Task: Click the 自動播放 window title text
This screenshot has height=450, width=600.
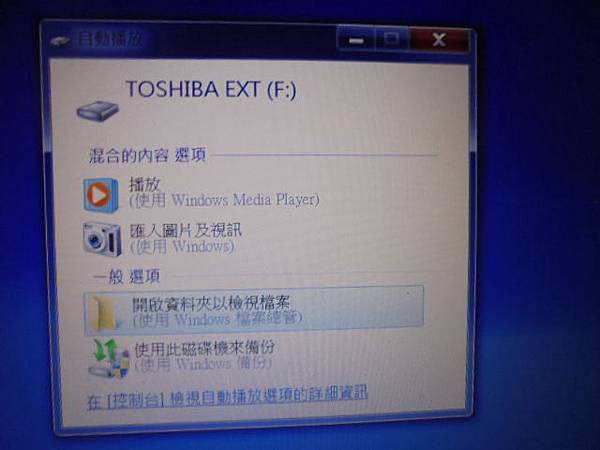Action: click(111, 39)
